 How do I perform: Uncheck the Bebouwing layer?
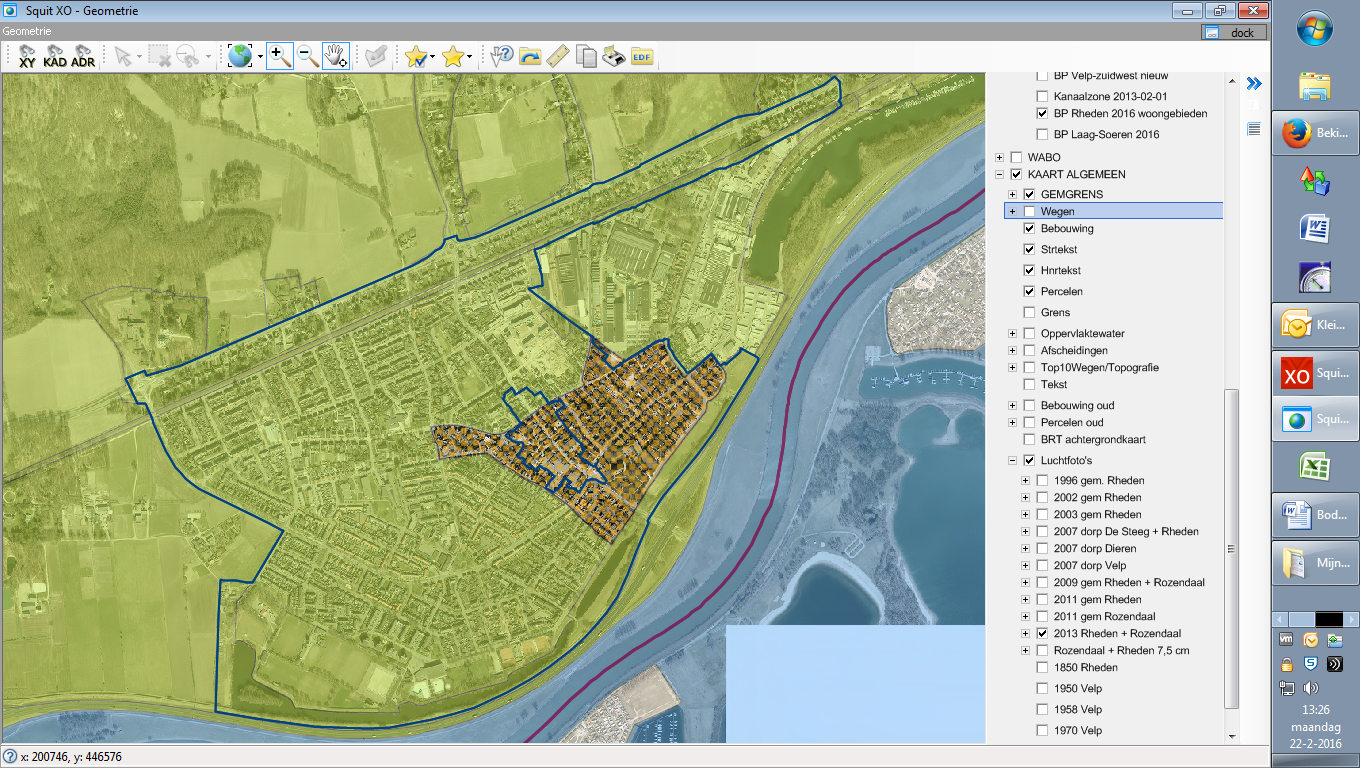tap(1029, 229)
